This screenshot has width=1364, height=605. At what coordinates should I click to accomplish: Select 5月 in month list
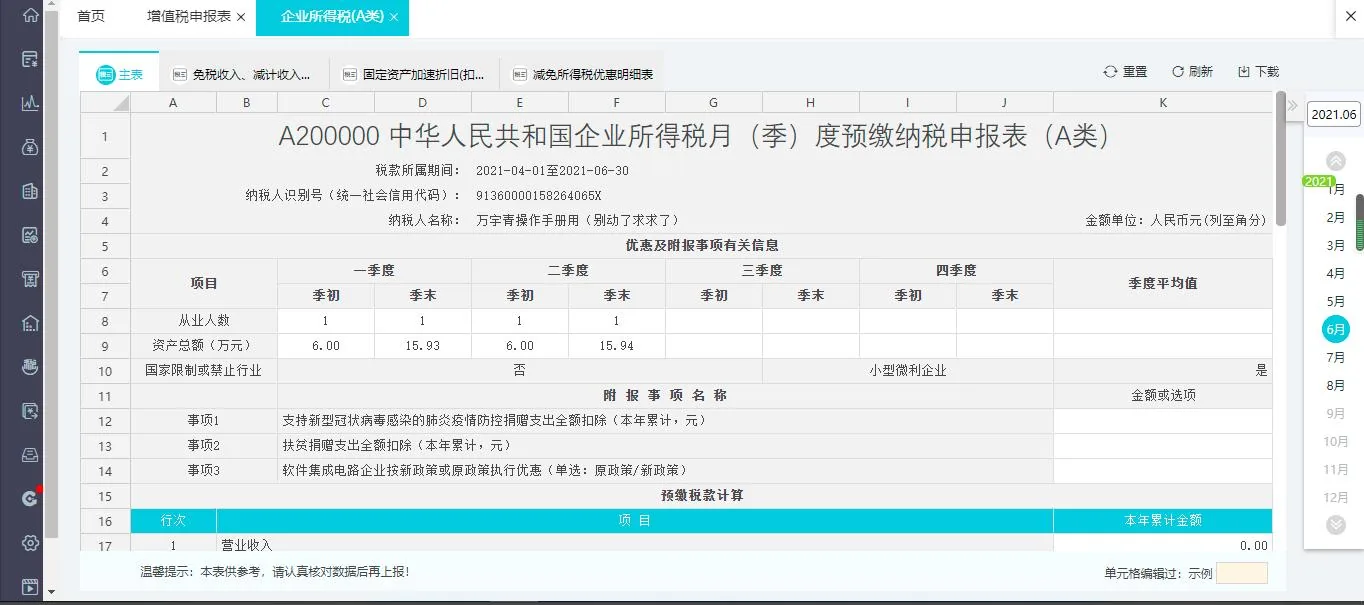(1336, 301)
